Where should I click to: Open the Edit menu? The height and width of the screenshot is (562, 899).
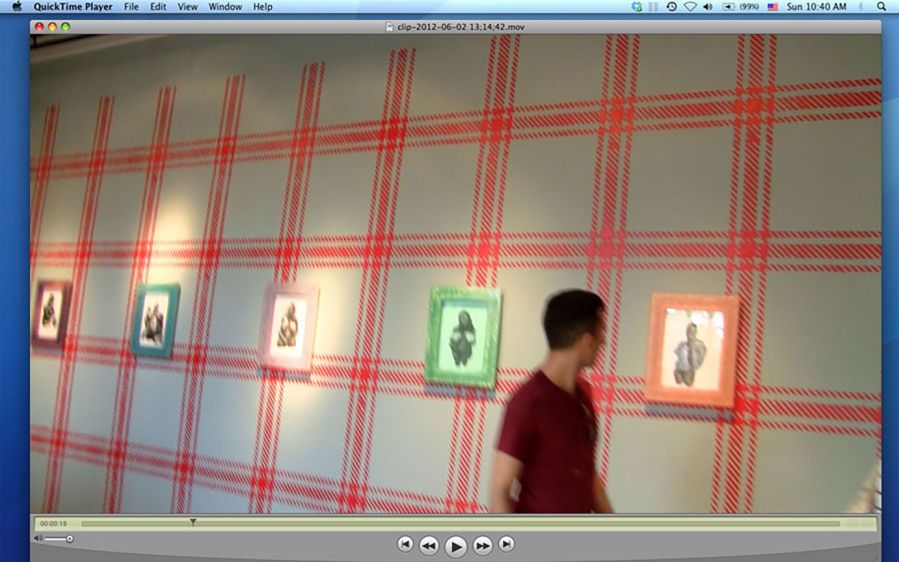tap(158, 7)
